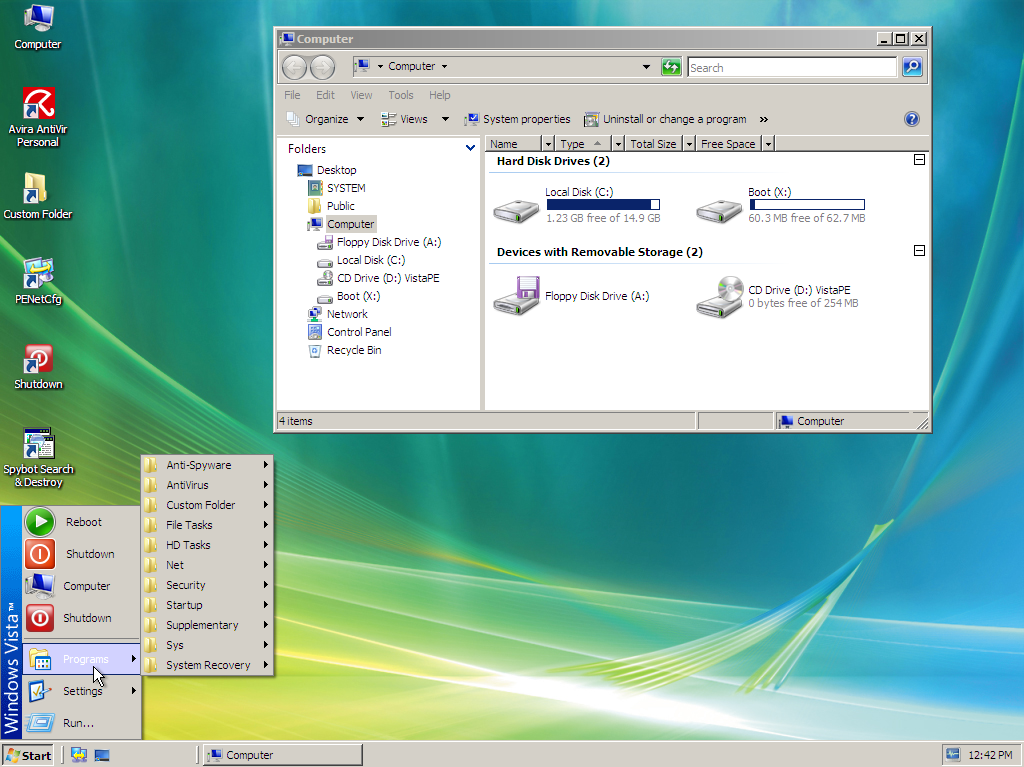Open the View menu
Image resolution: width=1024 pixels, height=767 pixels.
361,95
